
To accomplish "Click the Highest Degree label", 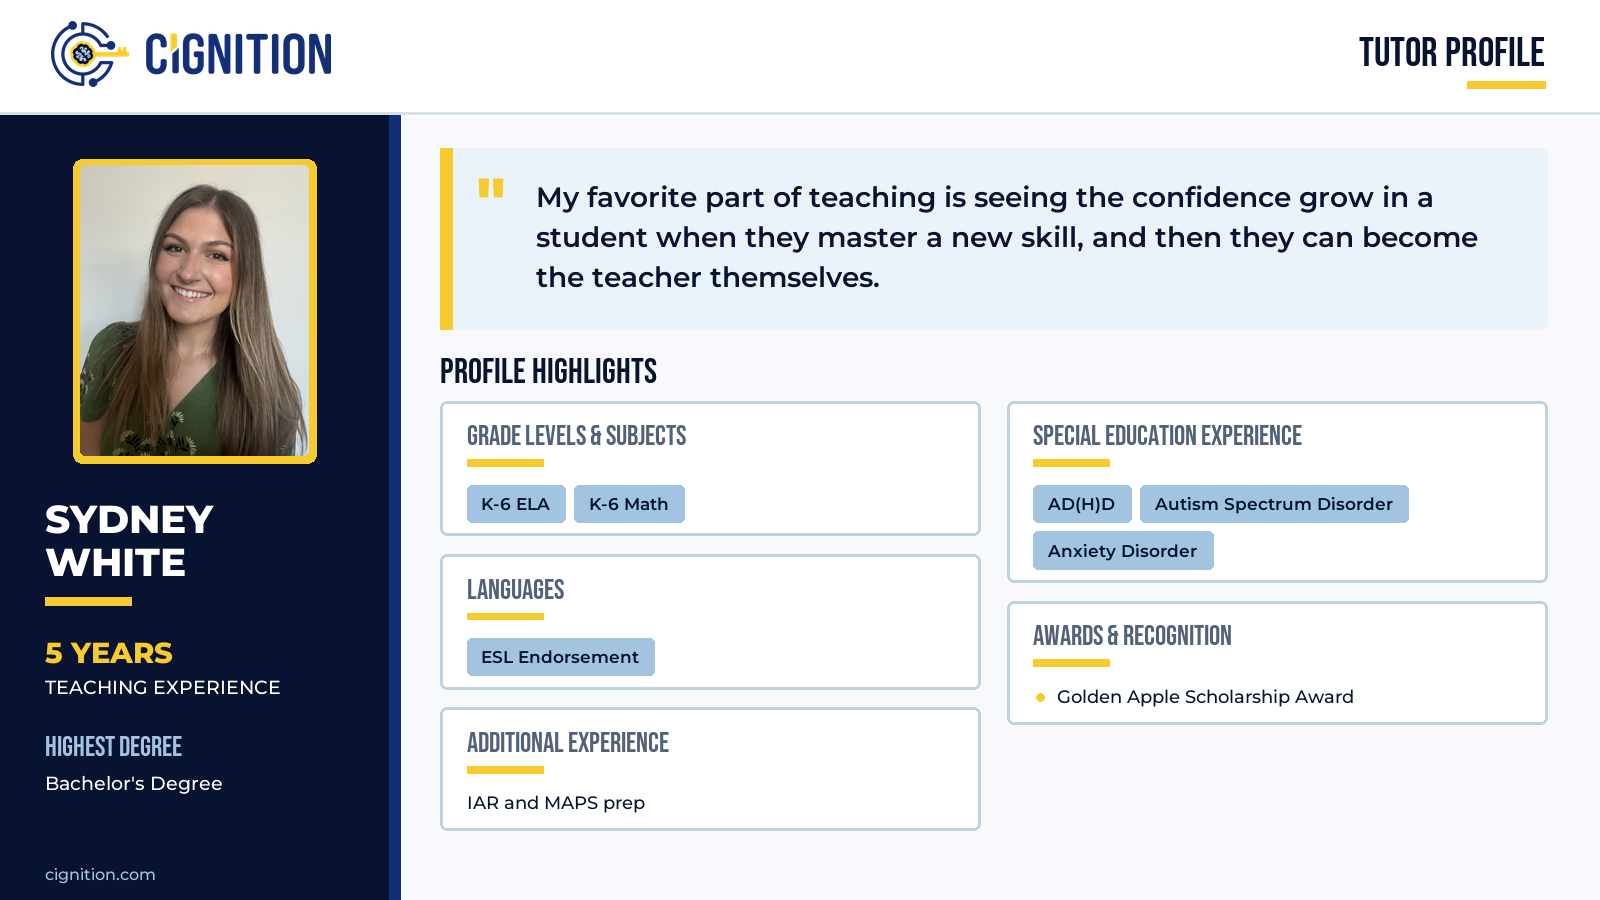I will click(x=113, y=747).
